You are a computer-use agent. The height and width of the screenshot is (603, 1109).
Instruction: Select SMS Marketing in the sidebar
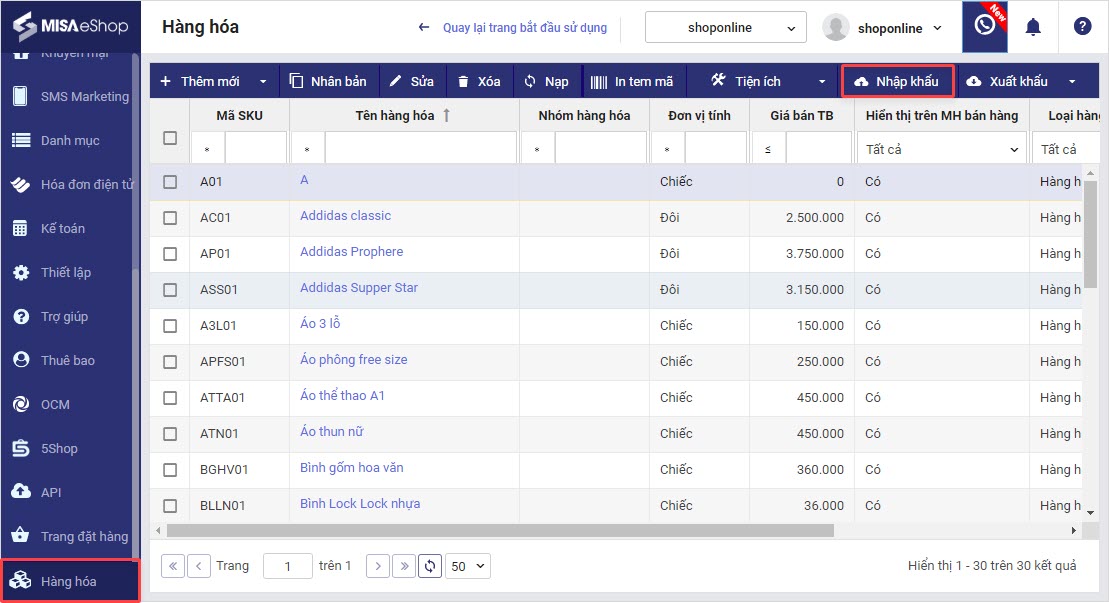point(84,96)
